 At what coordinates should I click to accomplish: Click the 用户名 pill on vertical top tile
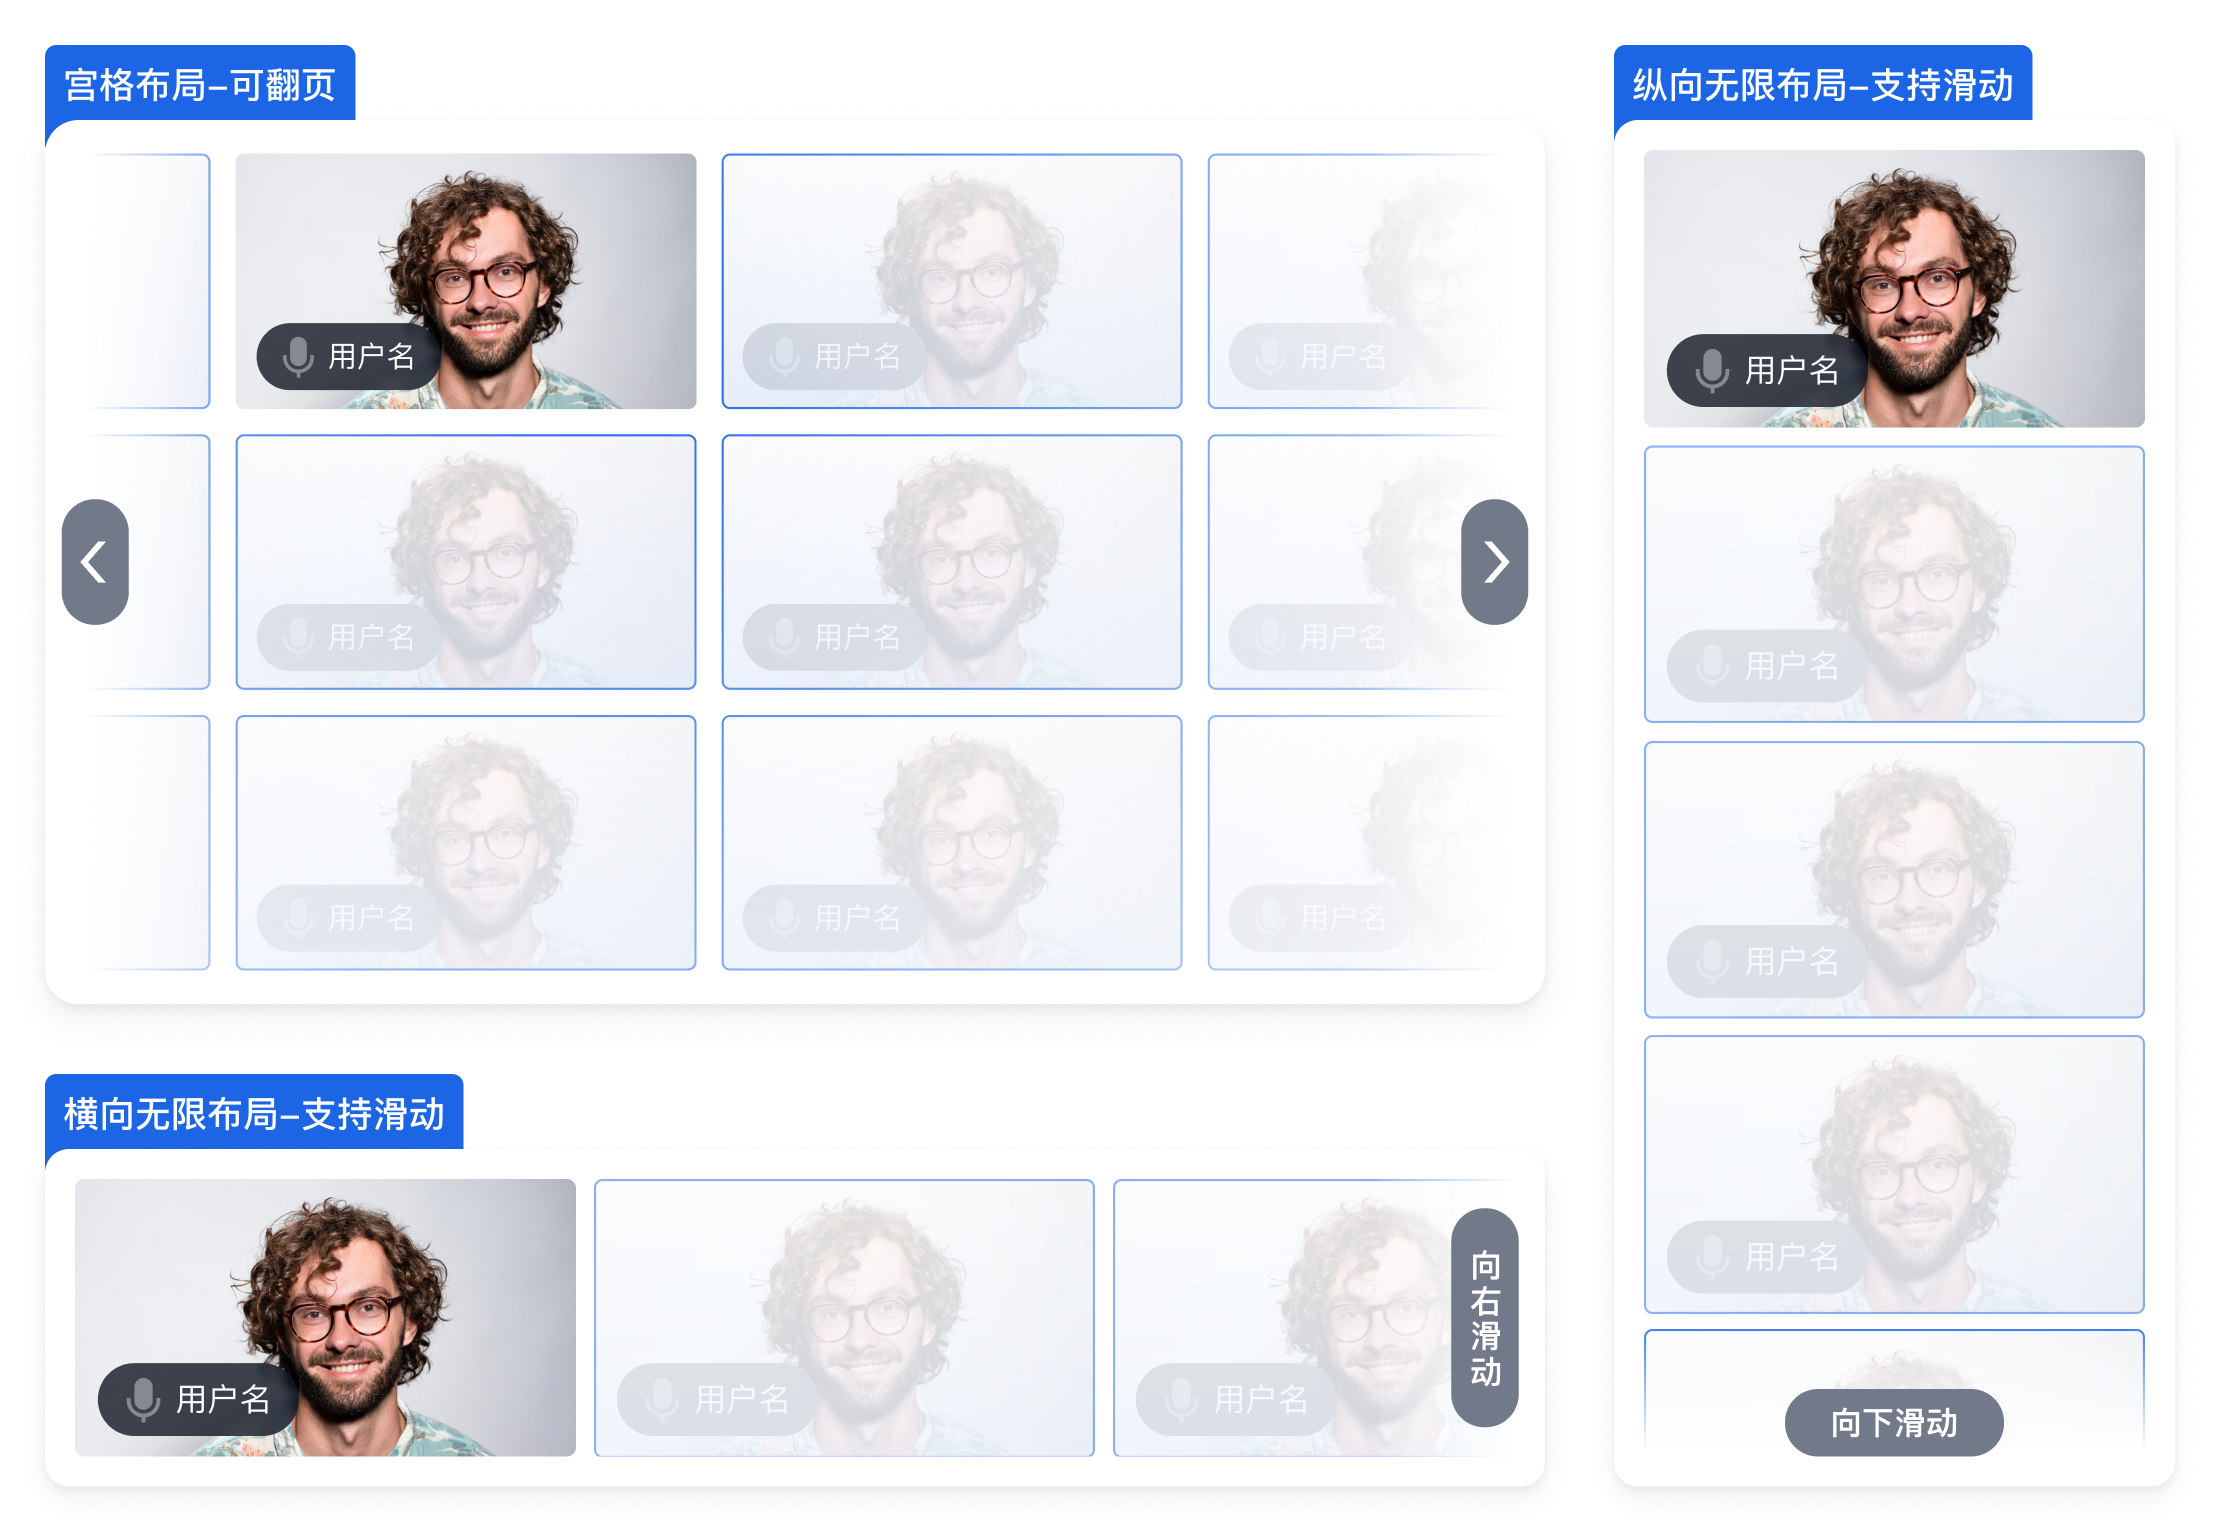pyautogui.click(x=1766, y=370)
